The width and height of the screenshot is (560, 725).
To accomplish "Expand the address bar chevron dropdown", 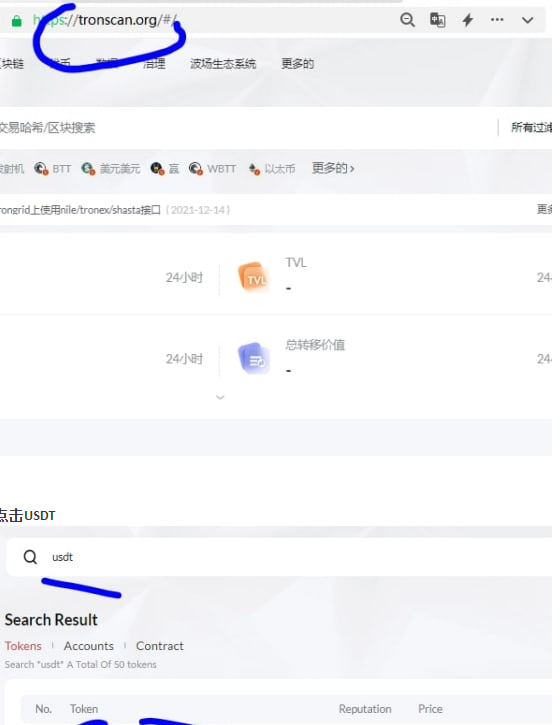I will [x=528, y=20].
